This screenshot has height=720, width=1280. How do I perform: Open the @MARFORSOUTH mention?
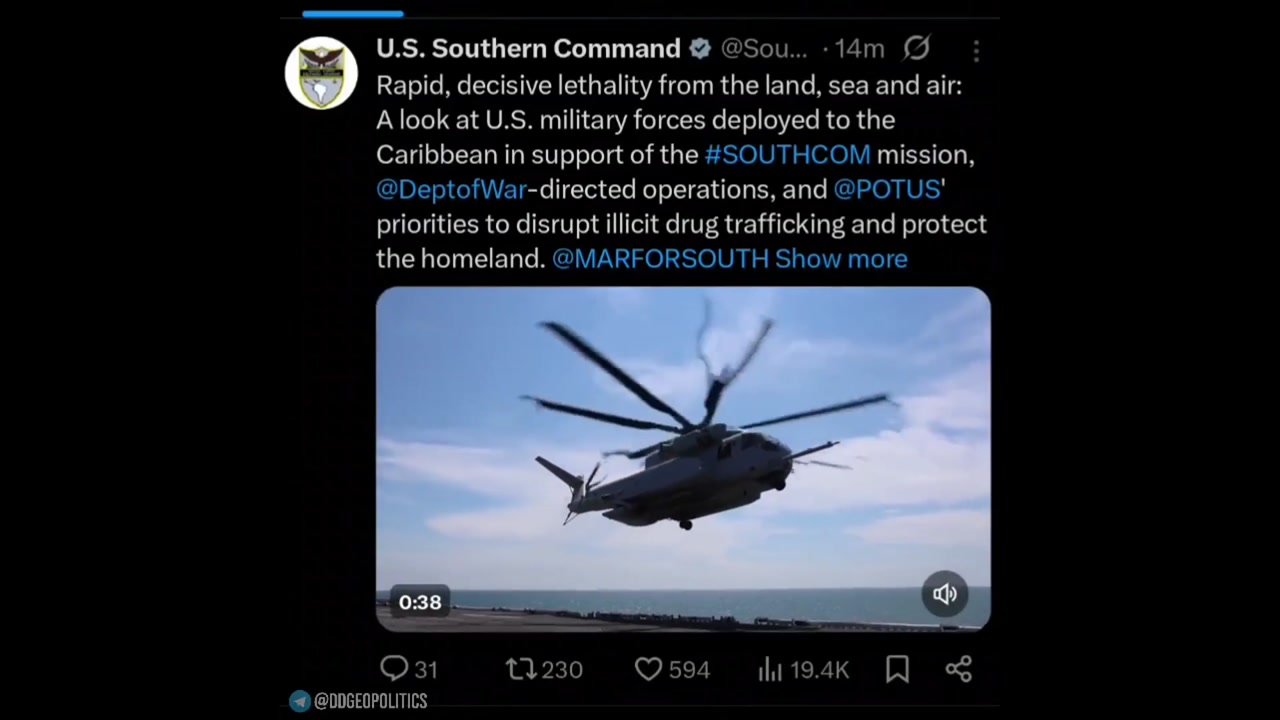(x=660, y=258)
